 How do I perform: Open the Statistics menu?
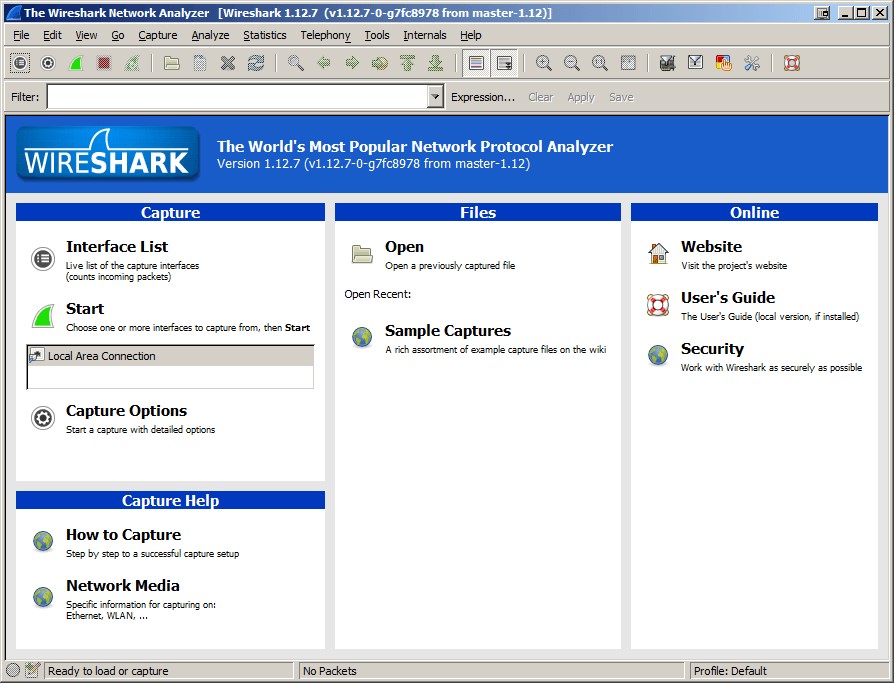coord(265,35)
